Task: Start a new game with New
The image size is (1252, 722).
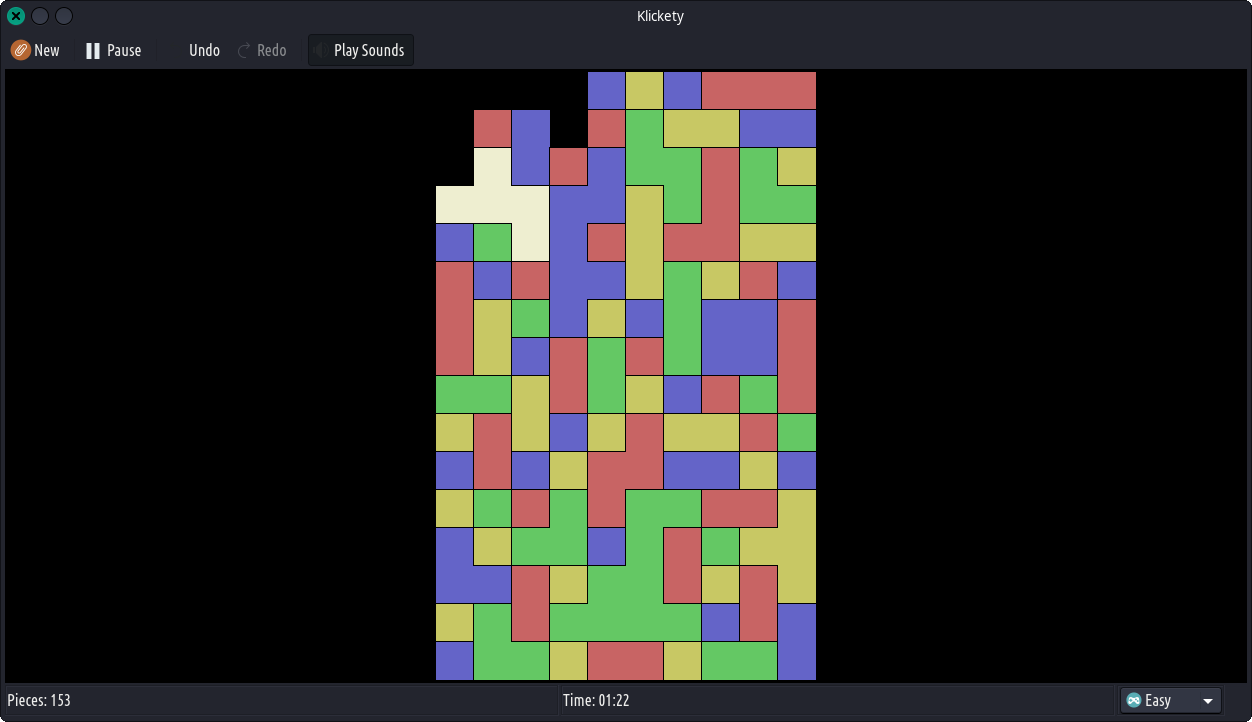Action: coord(35,50)
